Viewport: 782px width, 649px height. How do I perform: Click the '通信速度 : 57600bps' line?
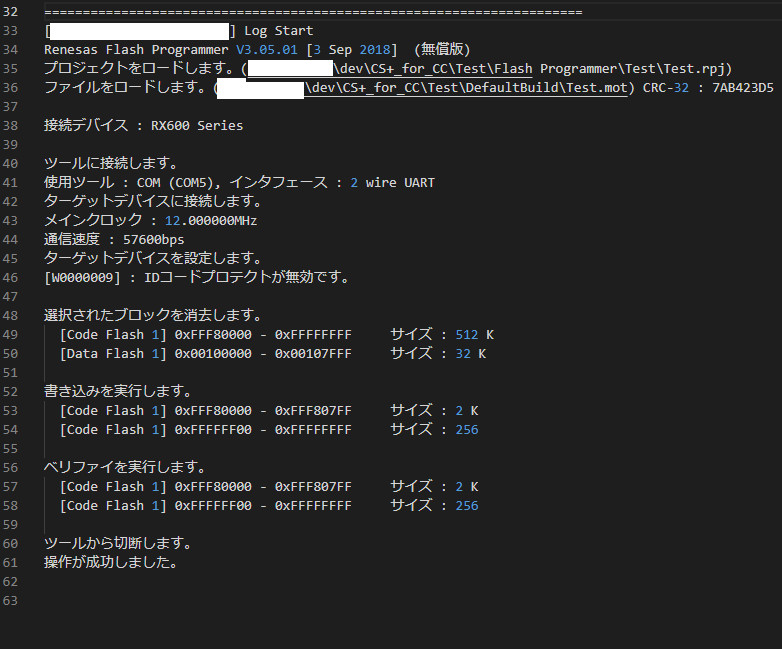click(x=114, y=239)
